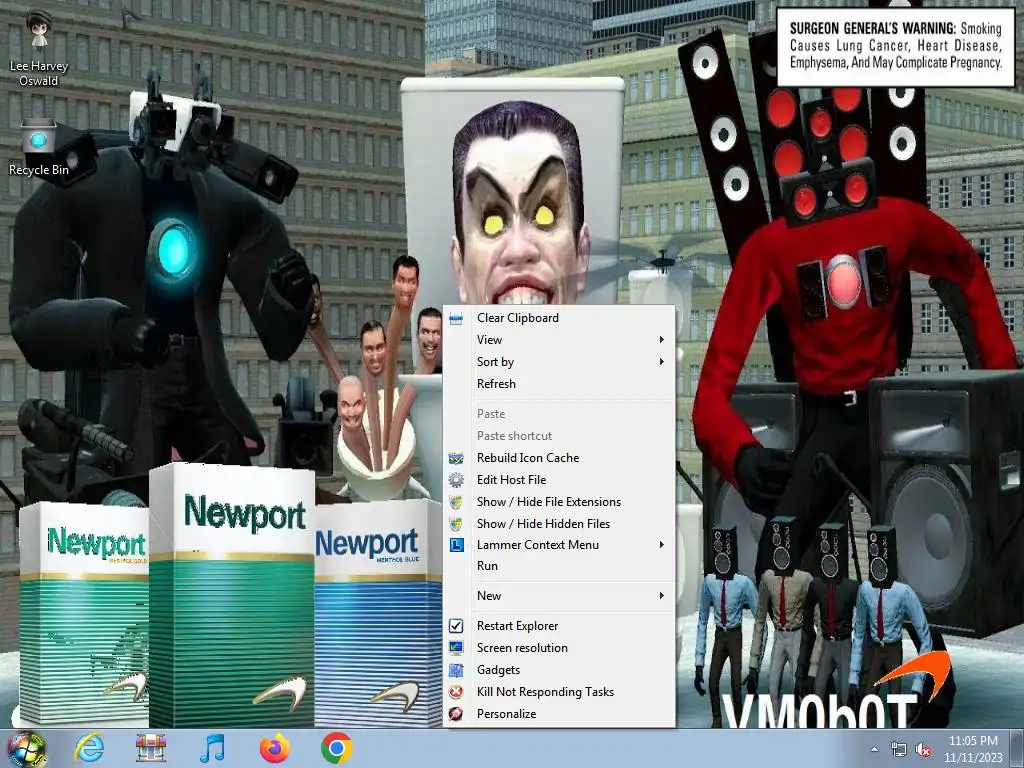
Task: Show hidden tray icons arrow
Action: pyautogui.click(x=874, y=749)
